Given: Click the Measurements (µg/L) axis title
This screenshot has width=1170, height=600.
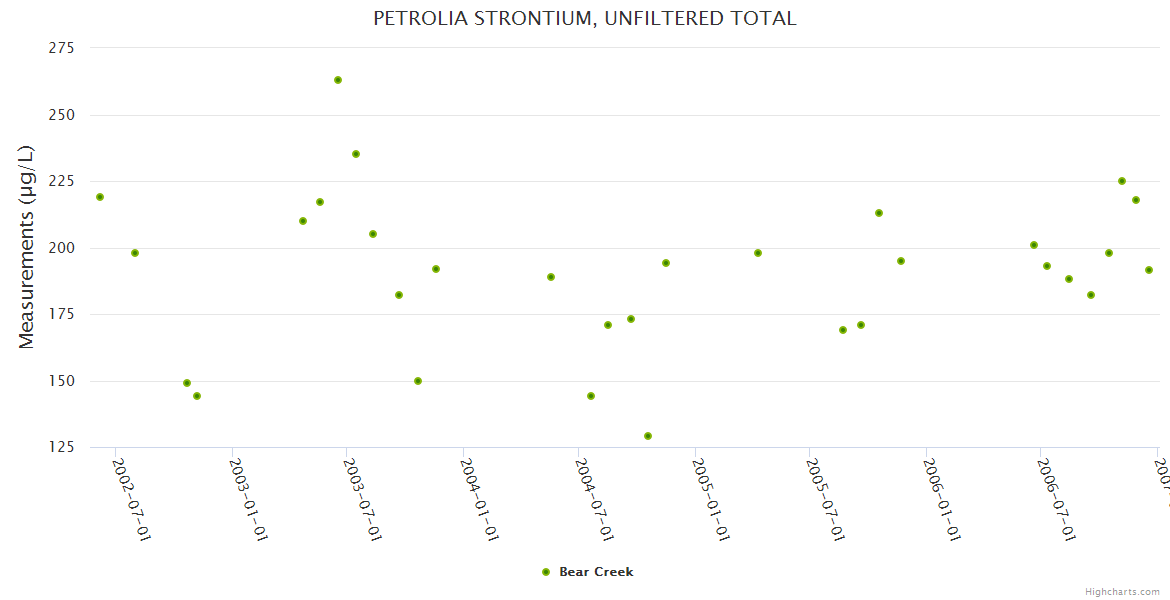Looking at the screenshot, I should [x=27, y=247].
